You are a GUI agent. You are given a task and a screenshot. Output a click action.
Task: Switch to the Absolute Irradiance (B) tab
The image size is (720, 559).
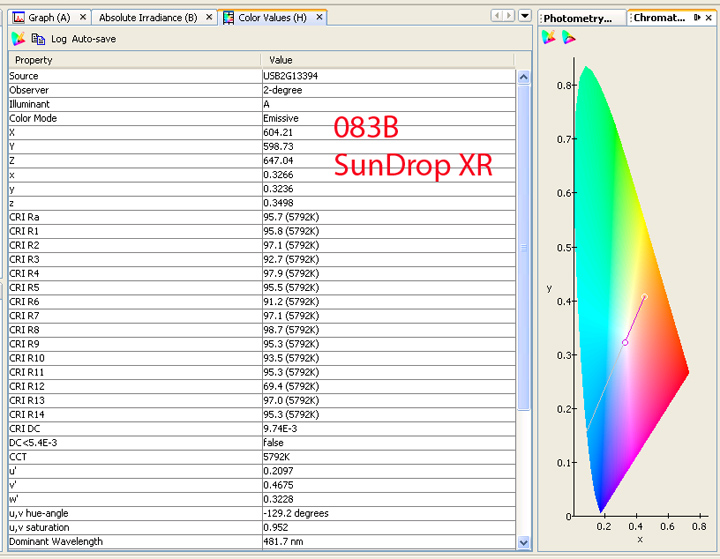147,18
